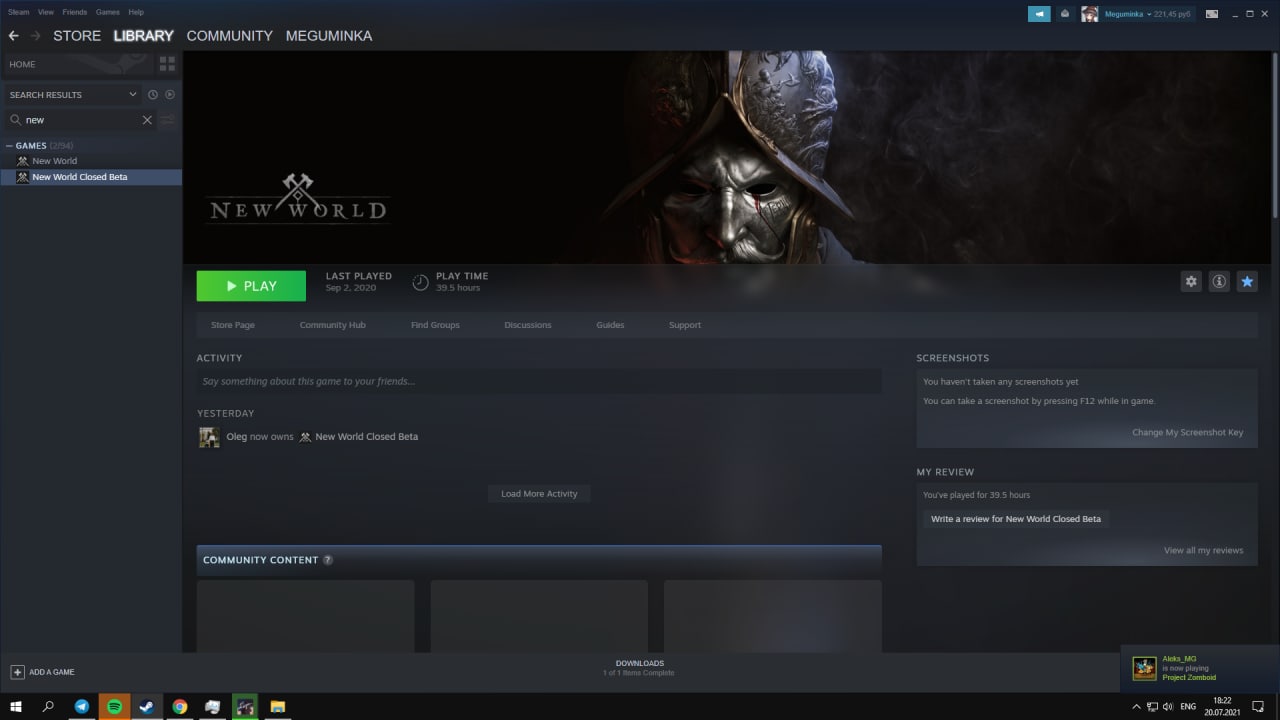Image resolution: width=1280 pixels, height=720 pixels.
Task: Open advanced library filter icon
Action: click(168, 120)
